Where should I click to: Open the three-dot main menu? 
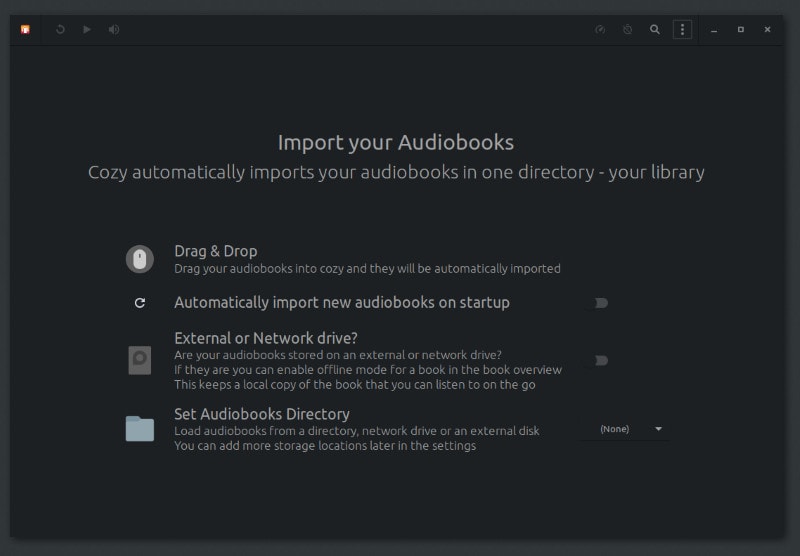coord(682,30)
